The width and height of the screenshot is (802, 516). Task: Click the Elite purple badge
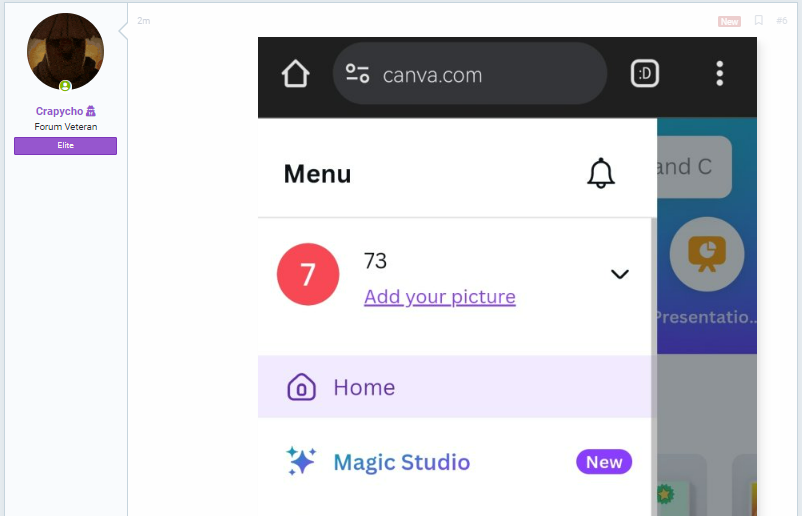click(65, 146)
